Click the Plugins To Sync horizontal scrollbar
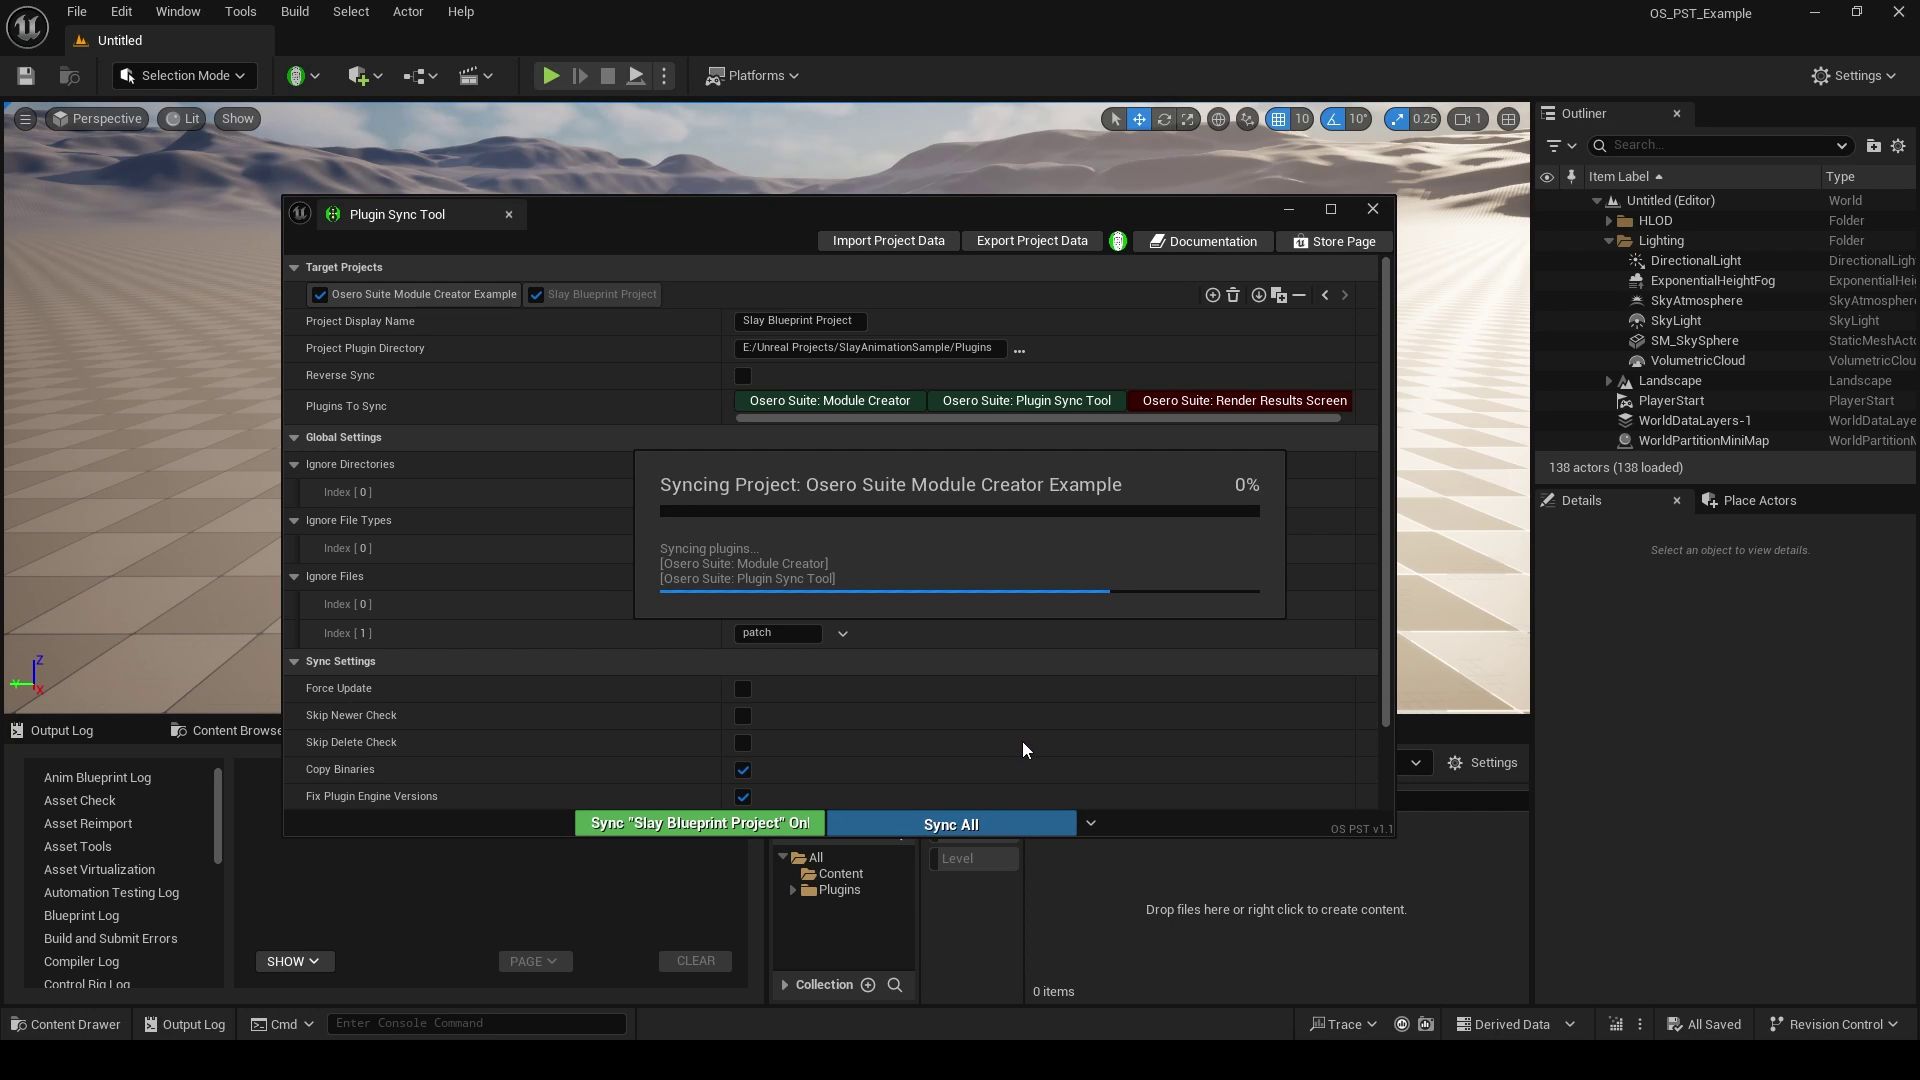The width and height of the screenshot is (1920, 1080). pos(1038,418)
